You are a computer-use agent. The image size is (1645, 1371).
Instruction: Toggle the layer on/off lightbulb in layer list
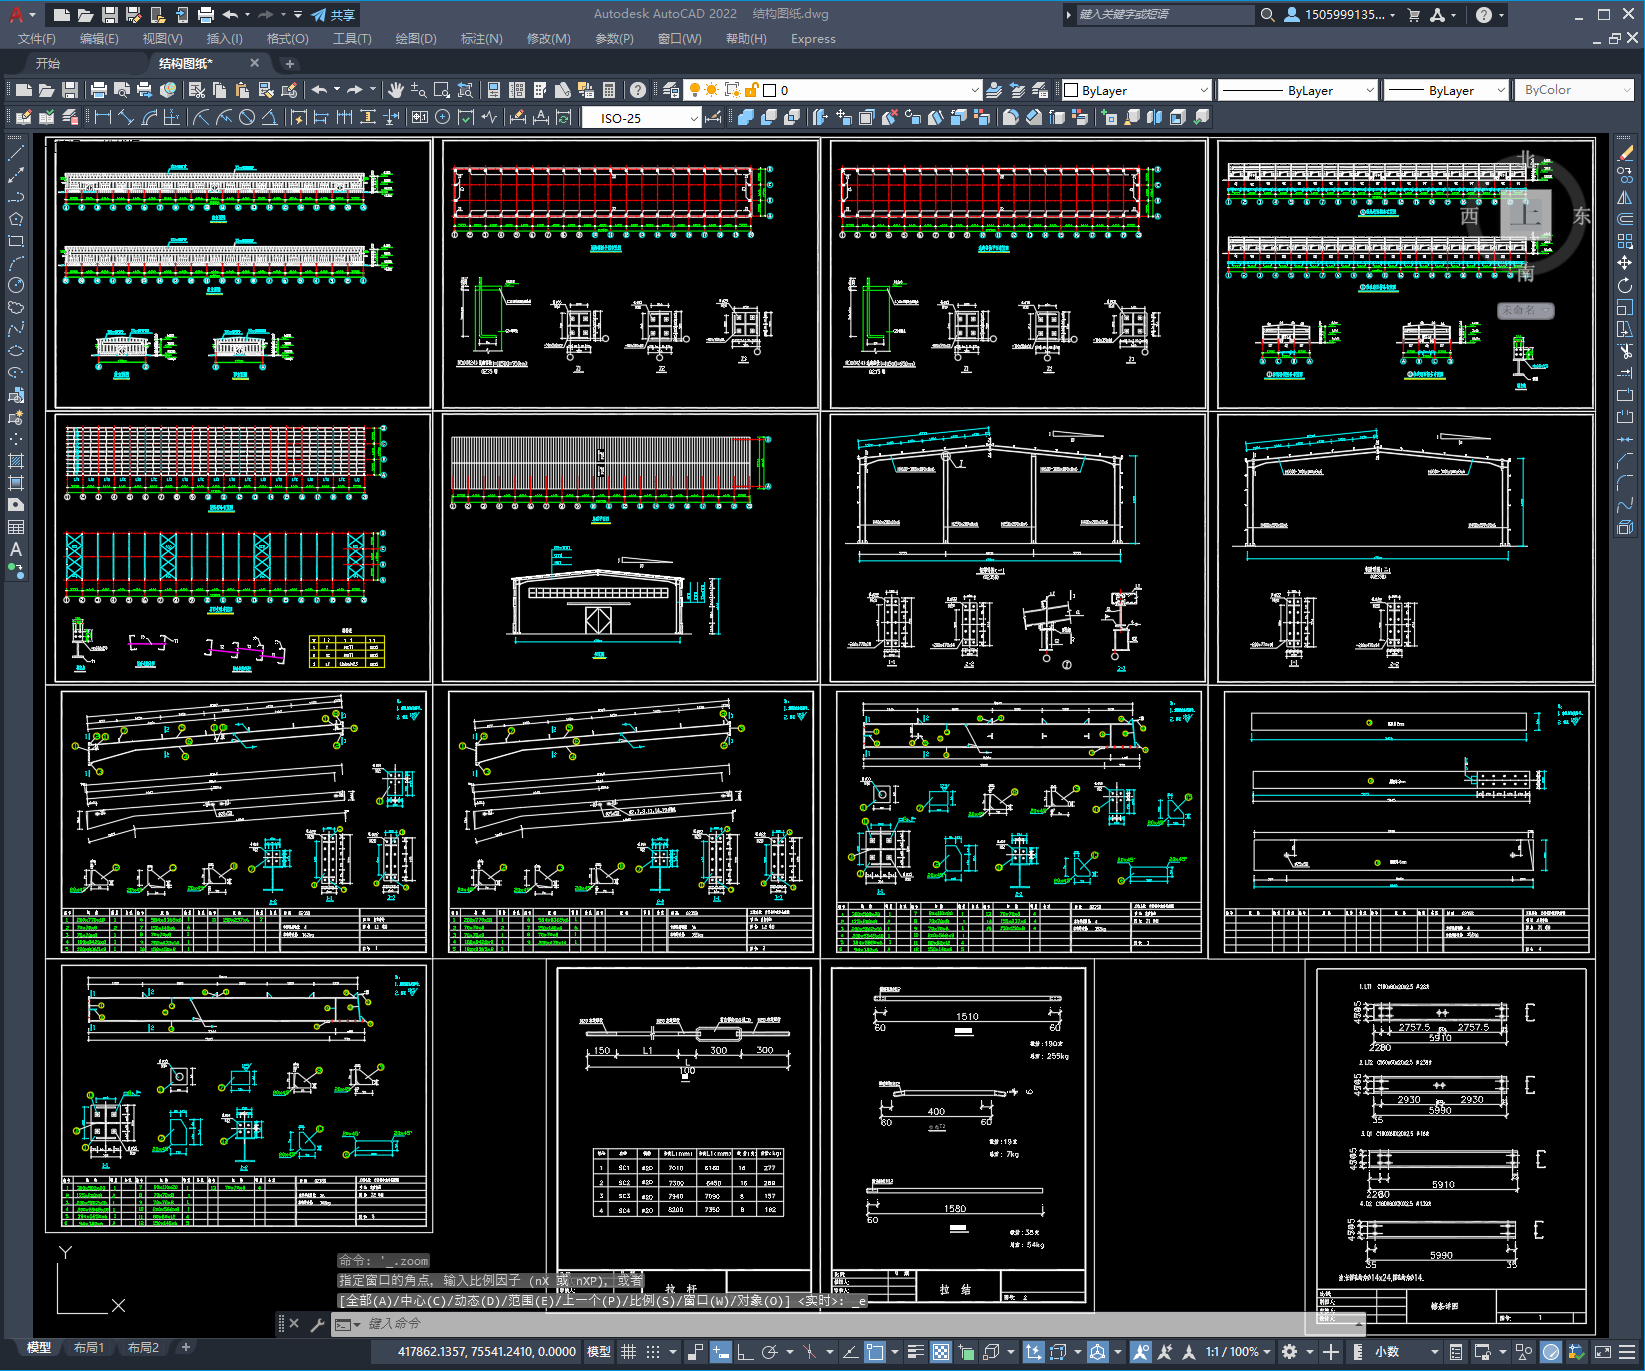pyautogui.click(x=695, y=90)
